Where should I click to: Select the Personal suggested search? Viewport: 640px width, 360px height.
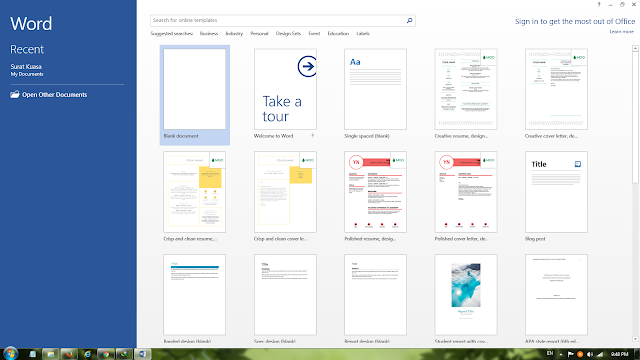(x=259, y=33)
